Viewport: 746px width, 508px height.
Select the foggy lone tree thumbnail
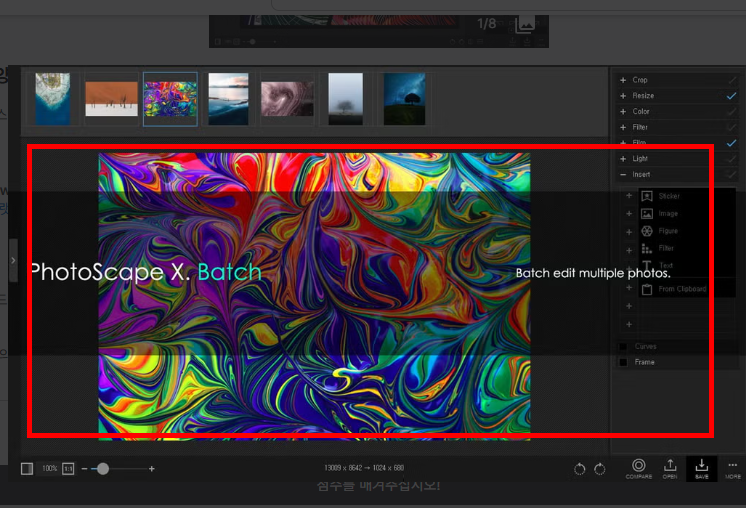pyautogui.click(x=346, y=99)
